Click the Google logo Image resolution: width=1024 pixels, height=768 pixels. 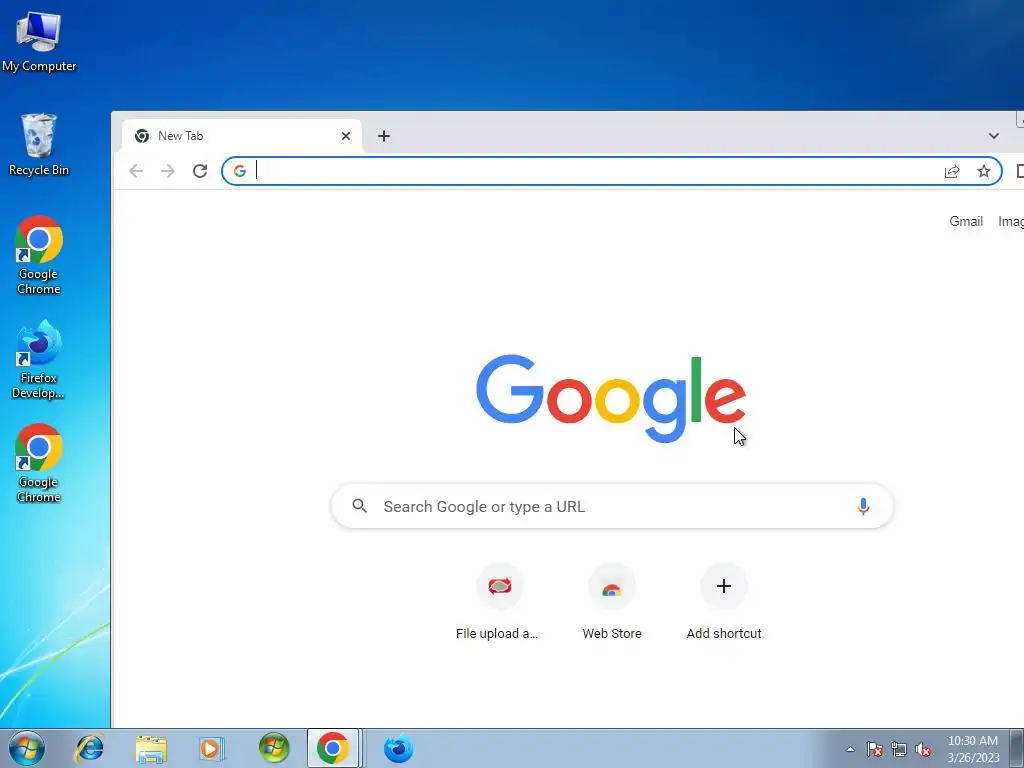(x=611, y=398)
